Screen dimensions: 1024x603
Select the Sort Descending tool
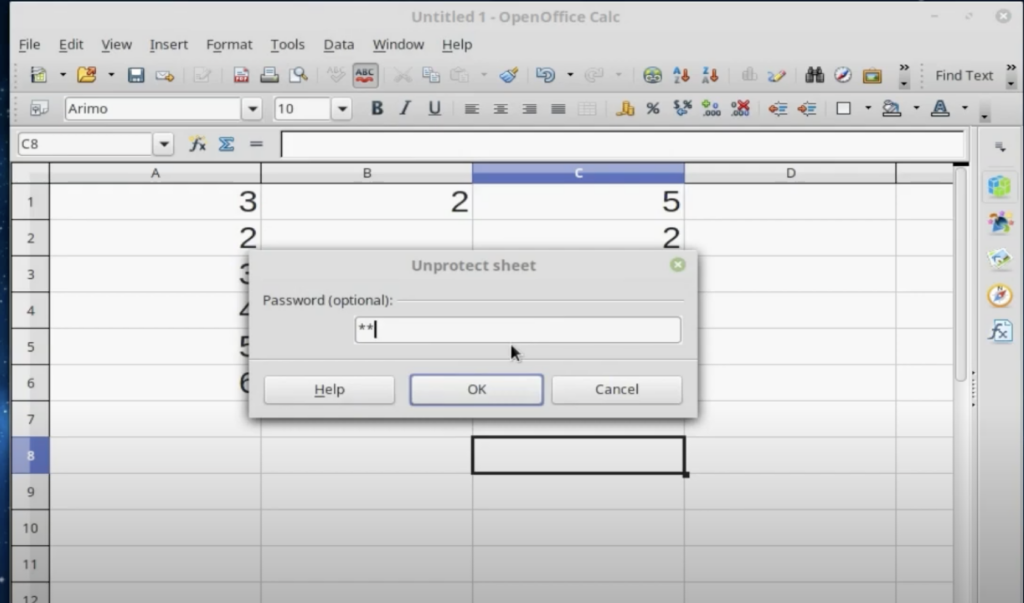[710, 75]
